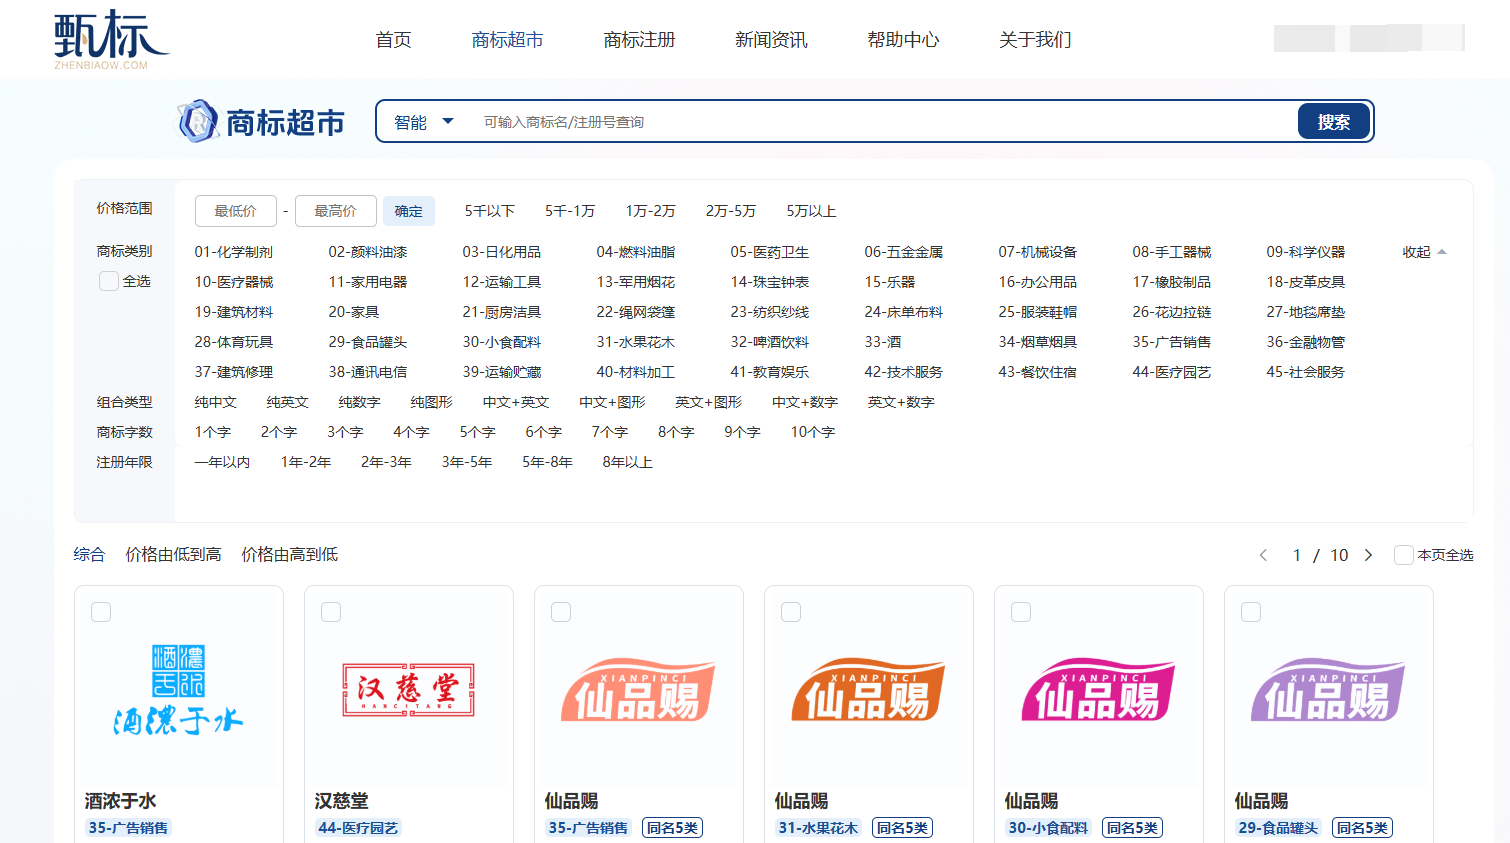Select category 33-酒
Image resolution: width=1510 pixels, height=843 pixels.
coord(883,342)
